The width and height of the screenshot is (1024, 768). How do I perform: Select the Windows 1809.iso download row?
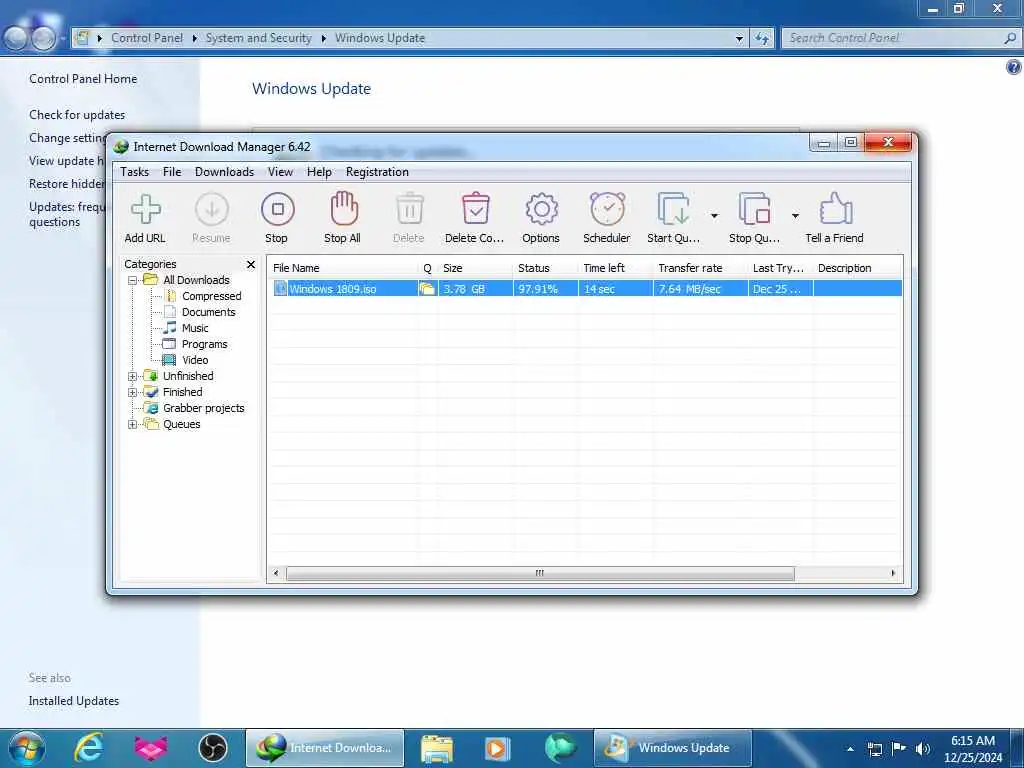[x=586, y=289]
